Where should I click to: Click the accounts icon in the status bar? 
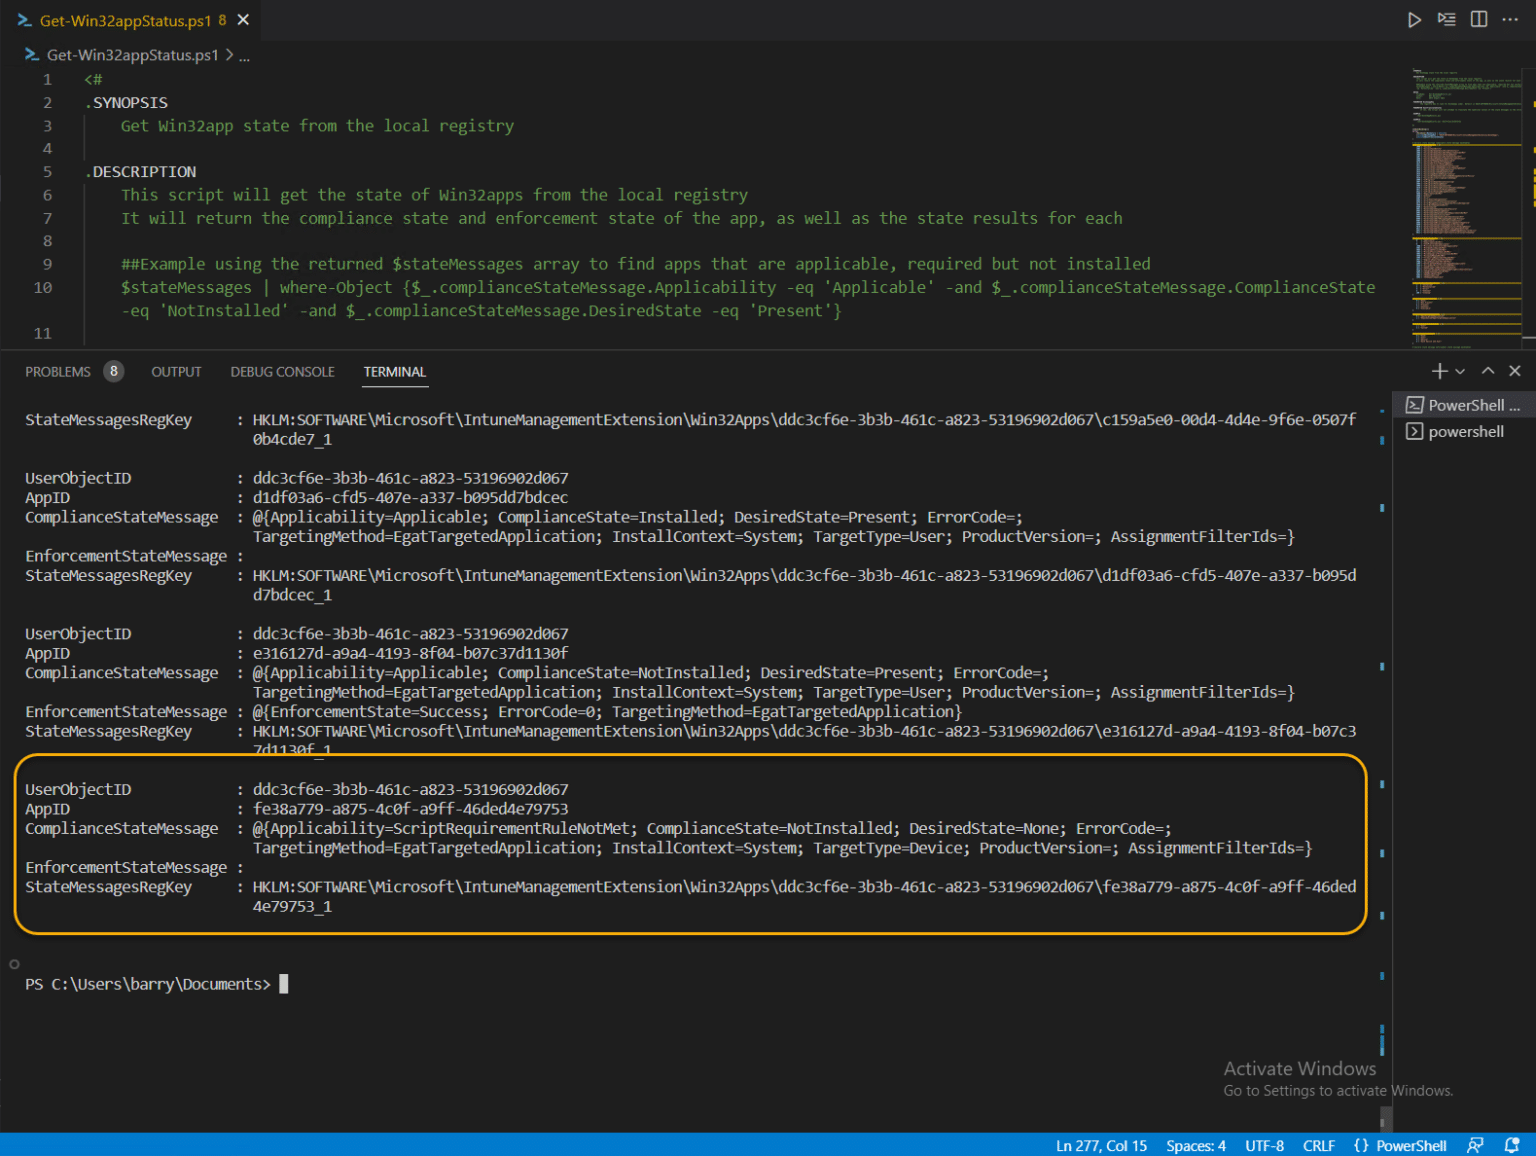(x=1475, y=1145)
